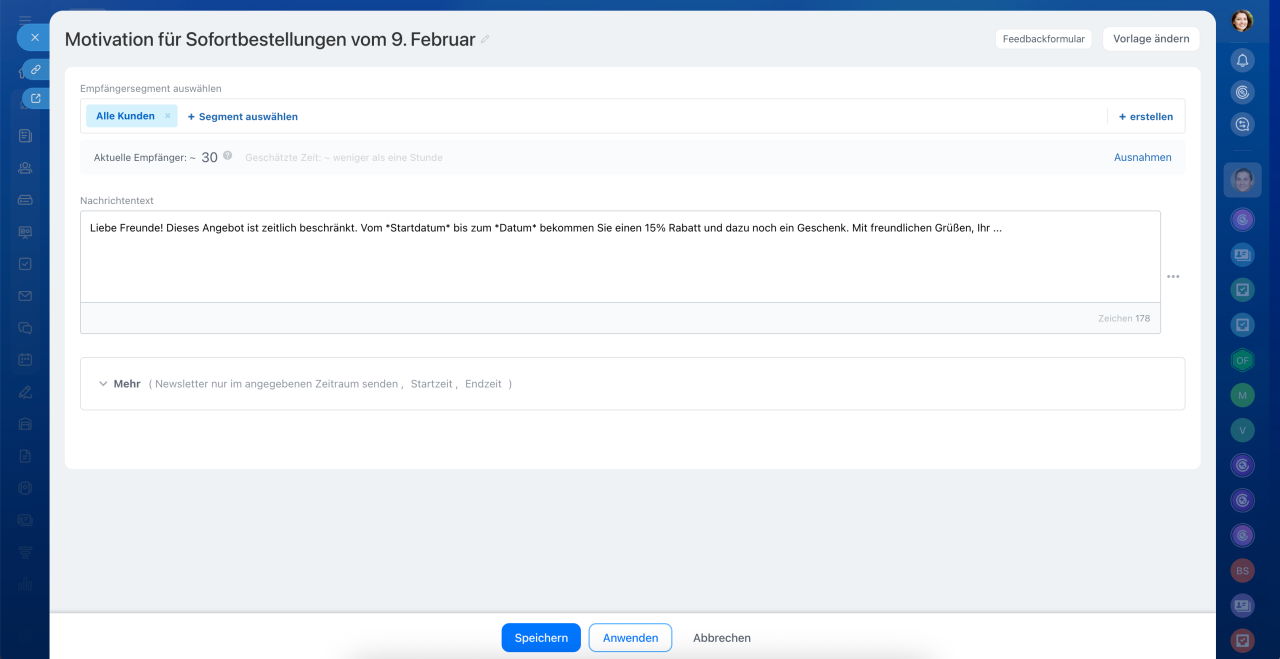Viewport: 1280px width, 659px height.
Task: Open the three-dot menu beside the message text
Action: point(1173,276)
